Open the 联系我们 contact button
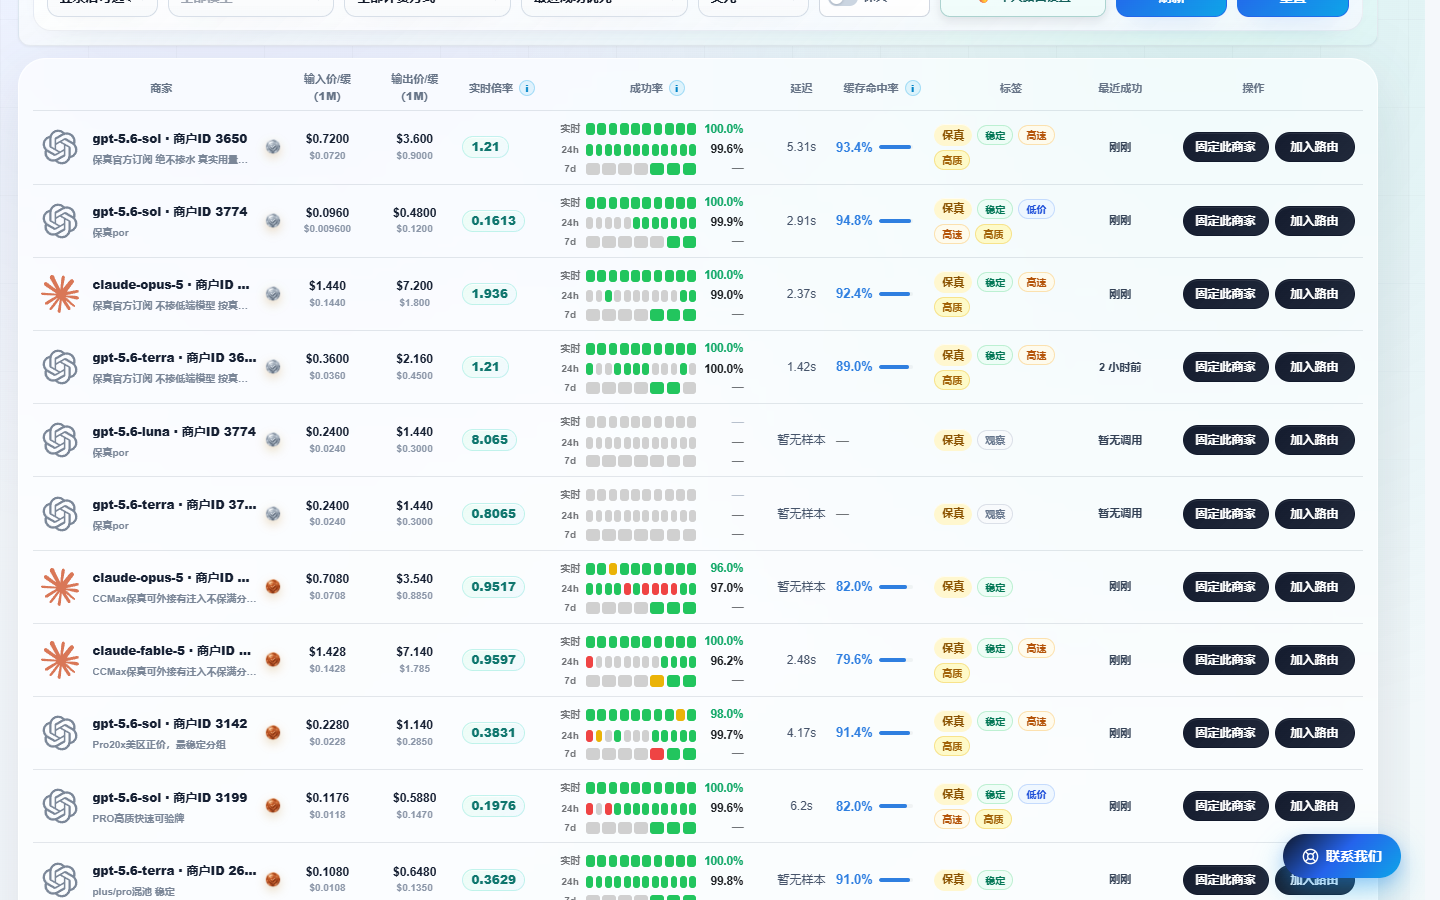 click(1342, 856)
